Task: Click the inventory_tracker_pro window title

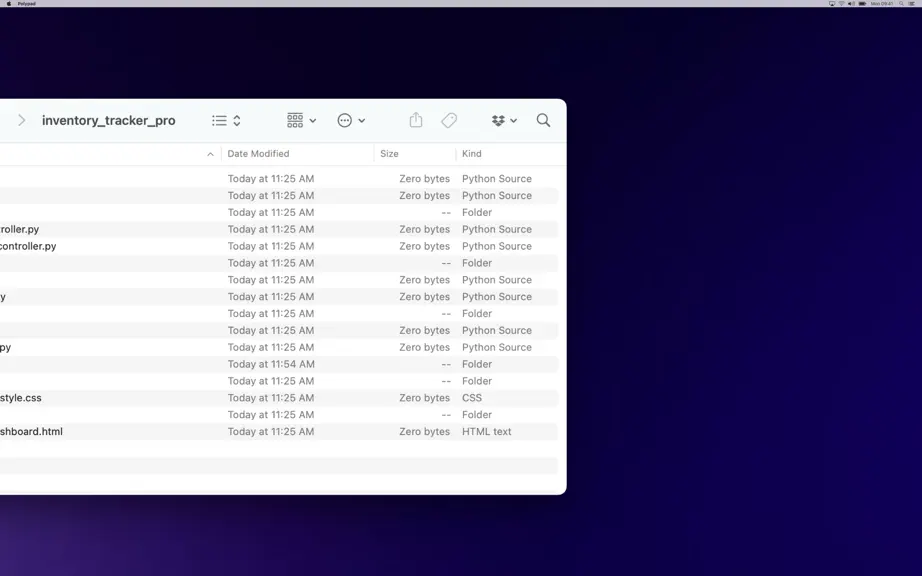Action: [x=109, y=120]
